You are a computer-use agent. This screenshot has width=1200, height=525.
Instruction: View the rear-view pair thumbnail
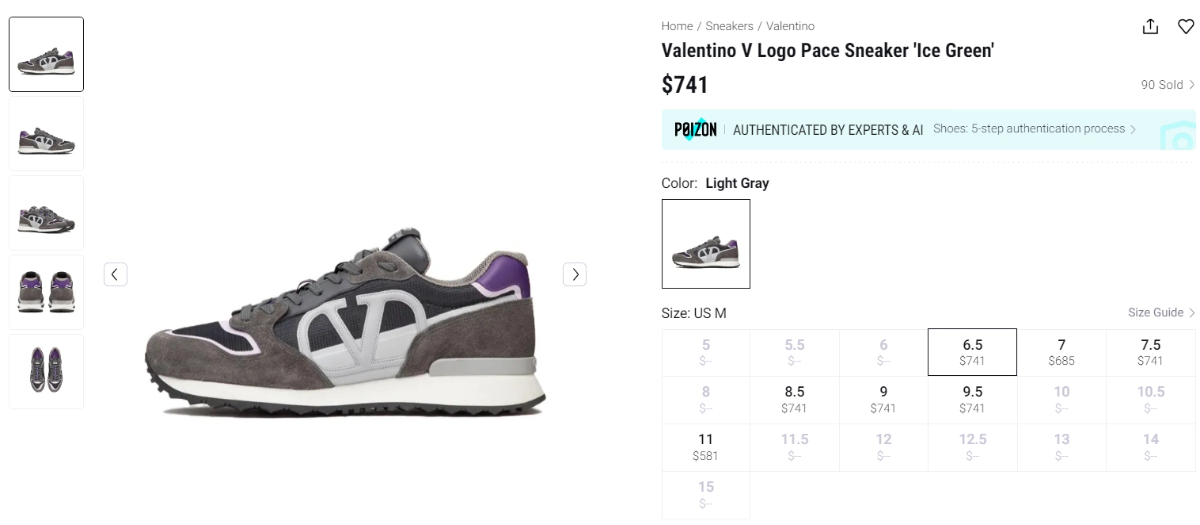click(x=46, y=292)
